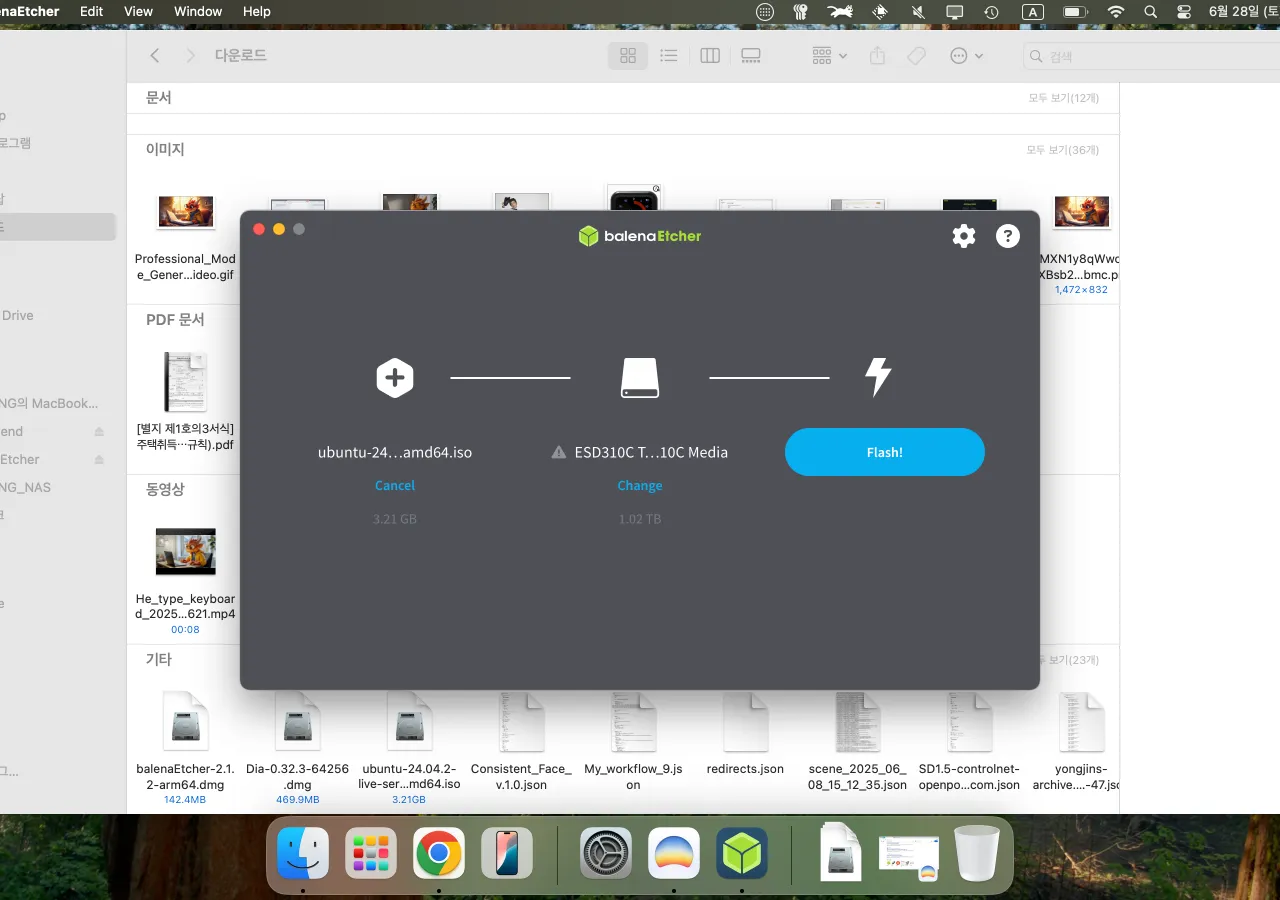The width and height of the screenshot is (1280, 900).
Task: Click the help question mark icon
Action: (1007, 236)
